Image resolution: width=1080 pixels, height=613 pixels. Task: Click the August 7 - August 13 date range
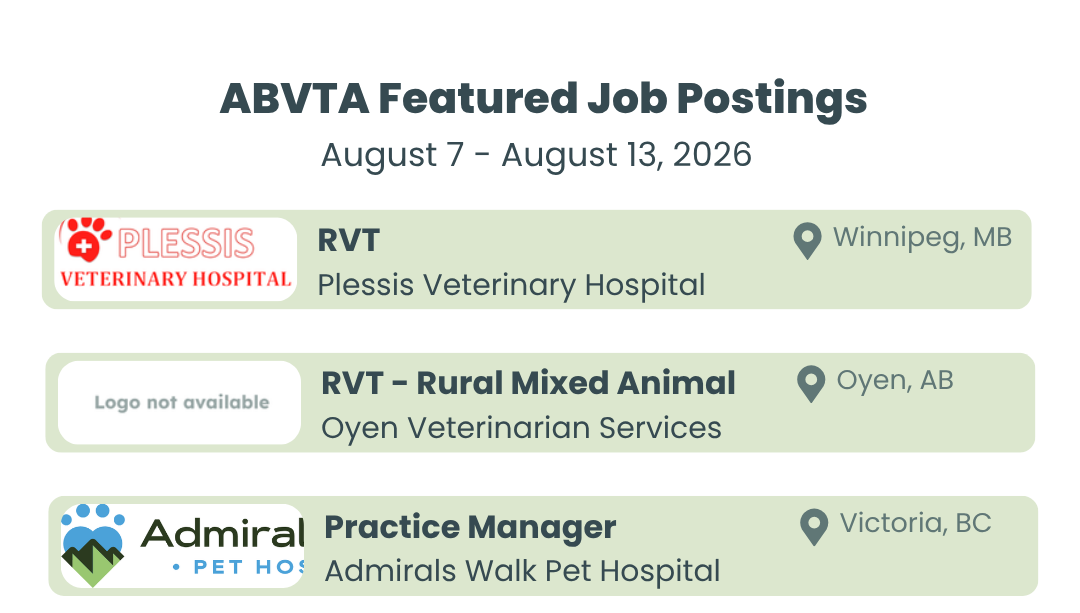[536, 155]
